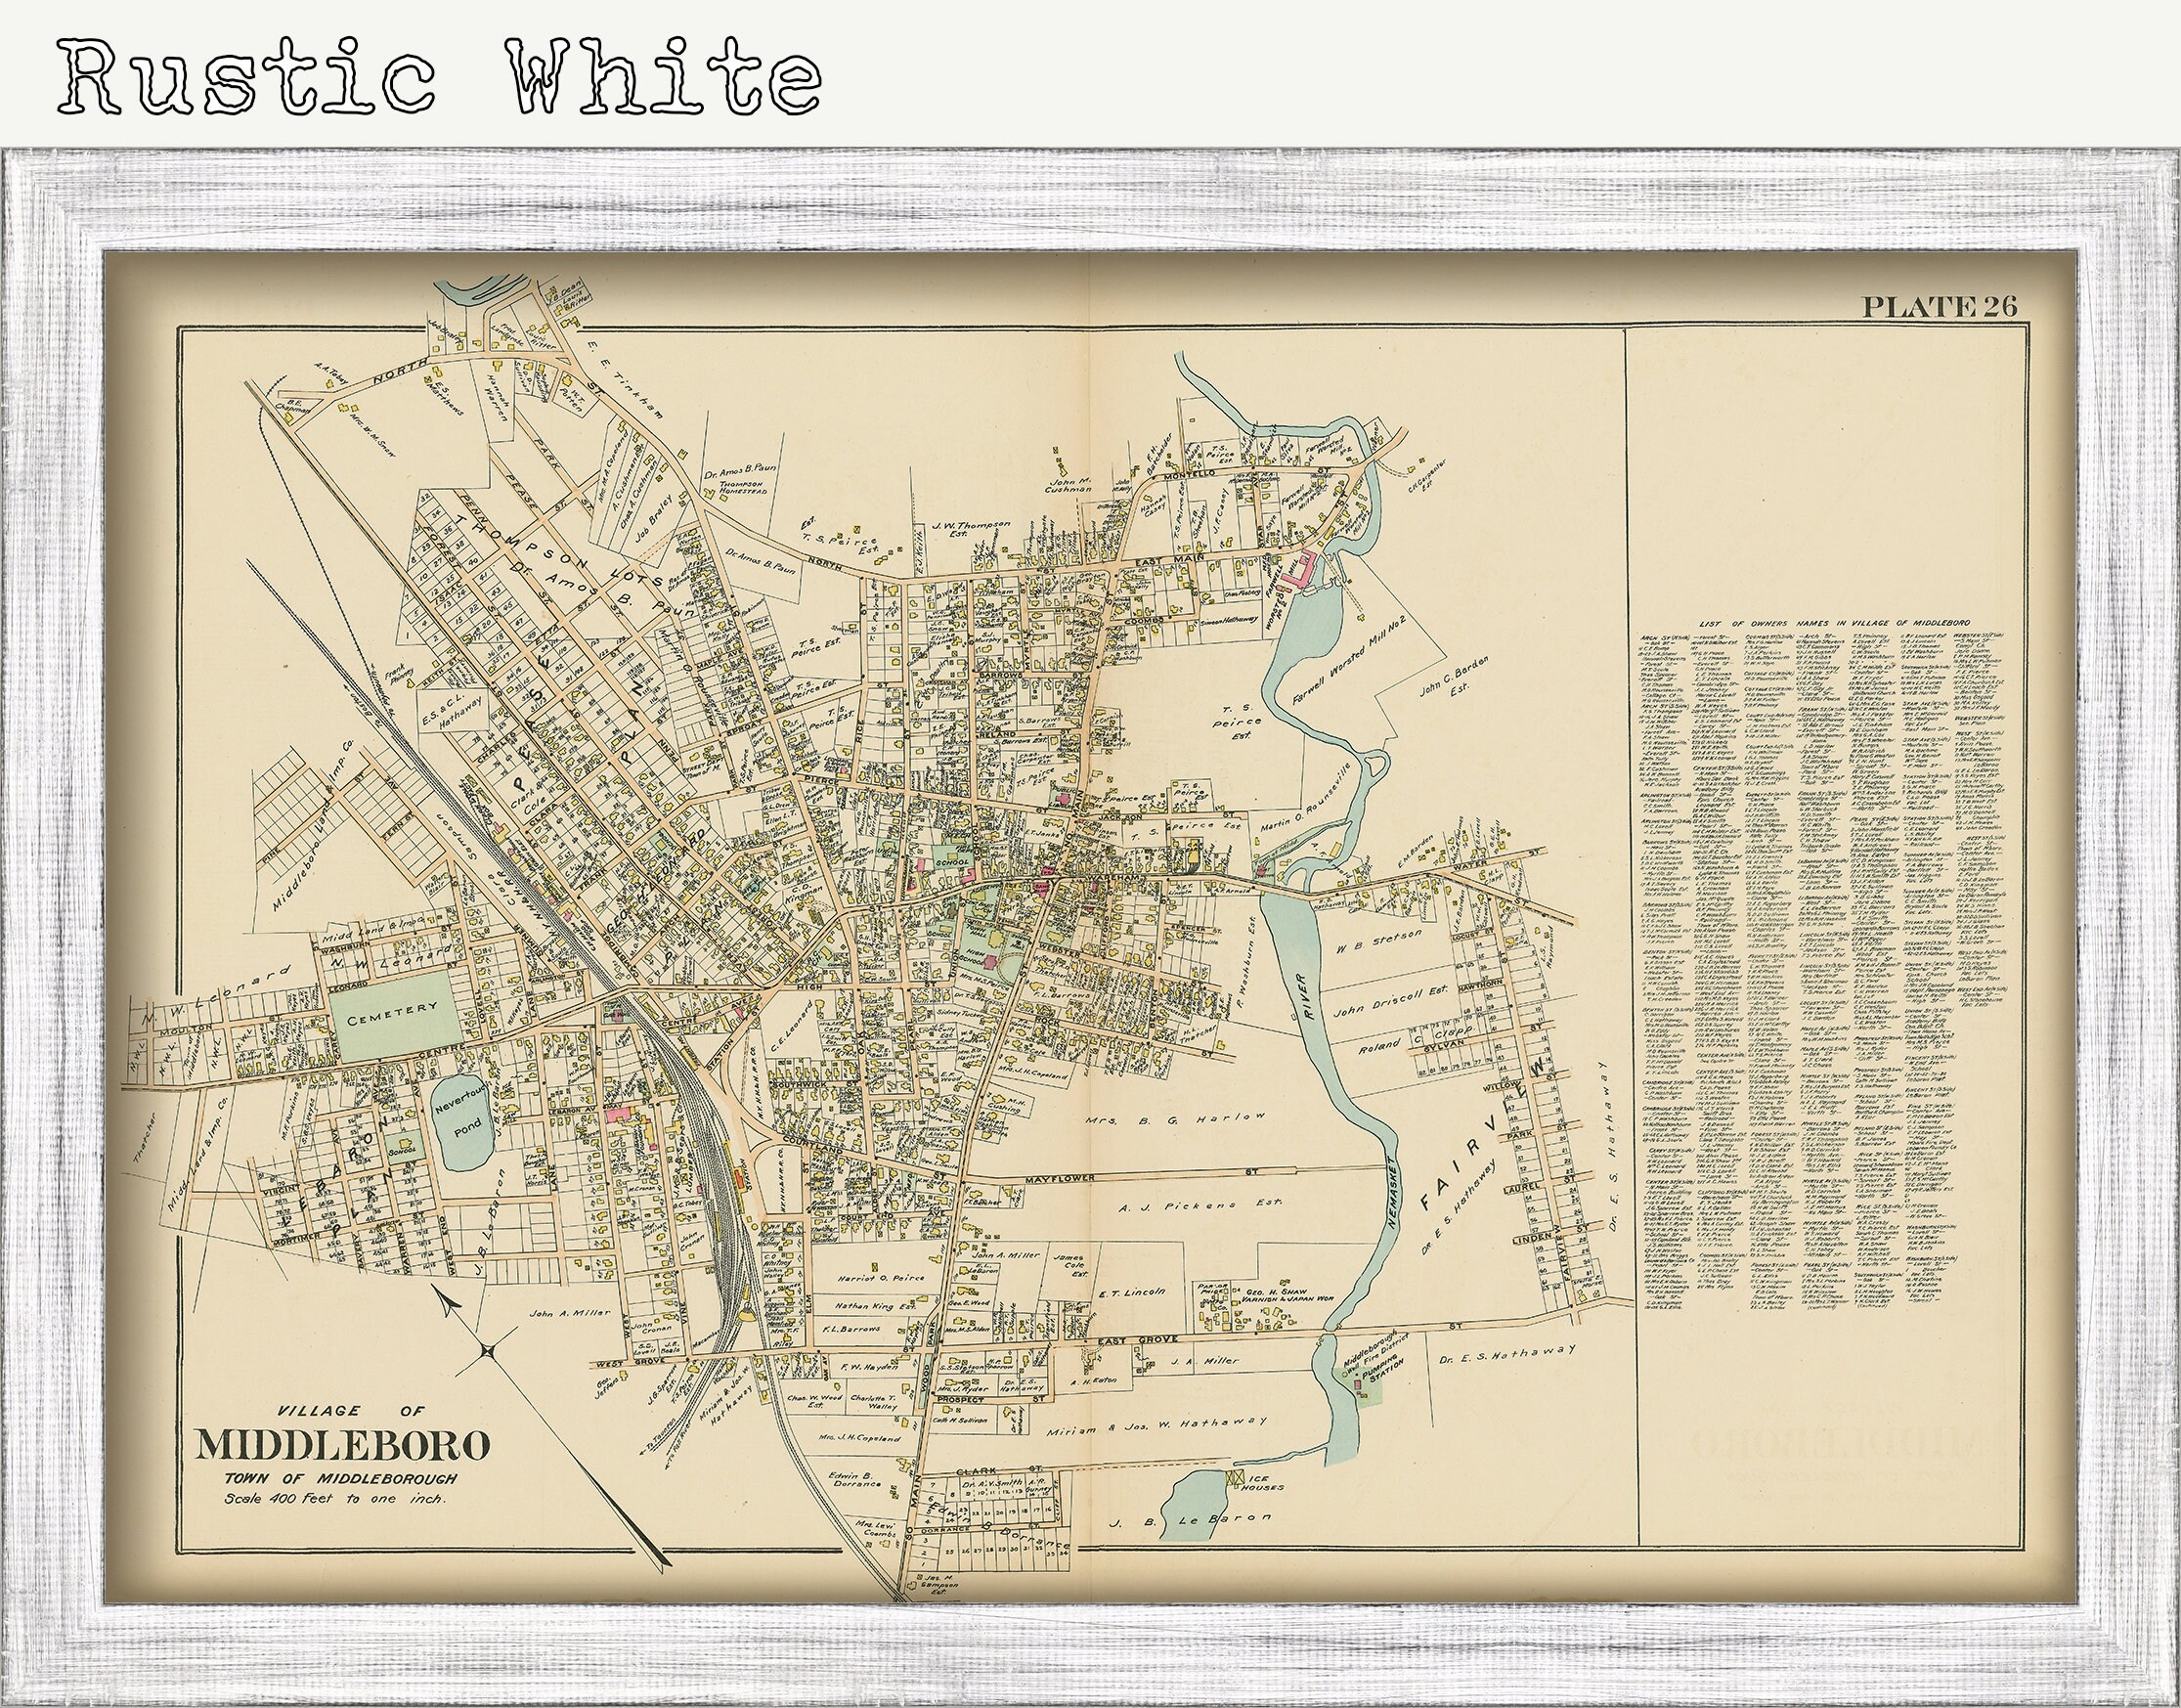Click the 'VILLAGE OF' text above the title
This screenshot has height=1708, width=2181.
tap(349, 1411)
